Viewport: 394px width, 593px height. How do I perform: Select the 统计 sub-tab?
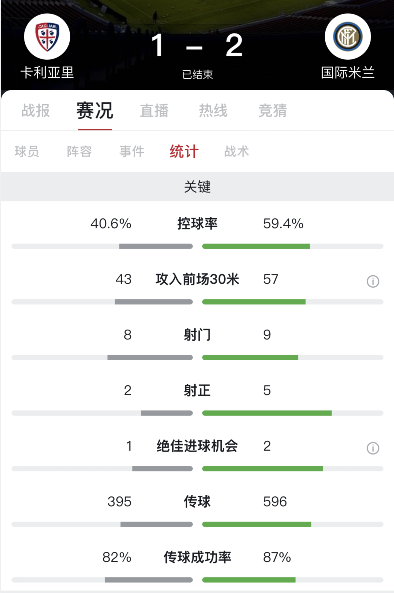(184, 152)
